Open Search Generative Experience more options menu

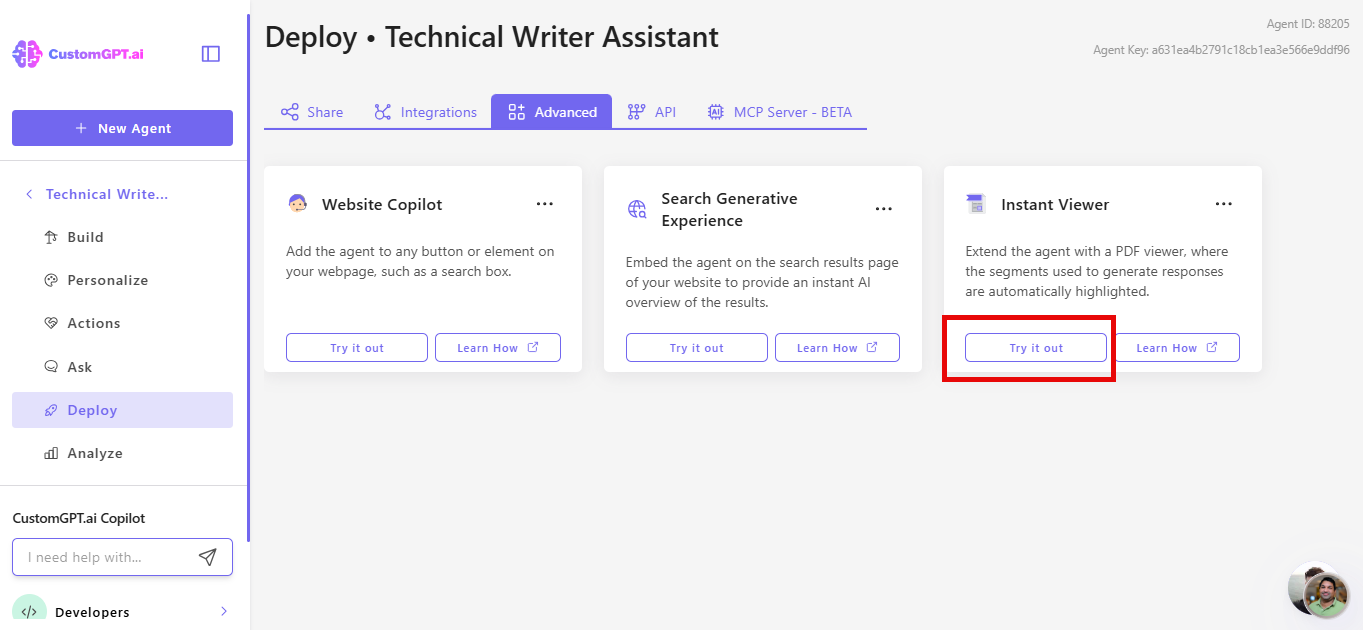tap(884, 209)
